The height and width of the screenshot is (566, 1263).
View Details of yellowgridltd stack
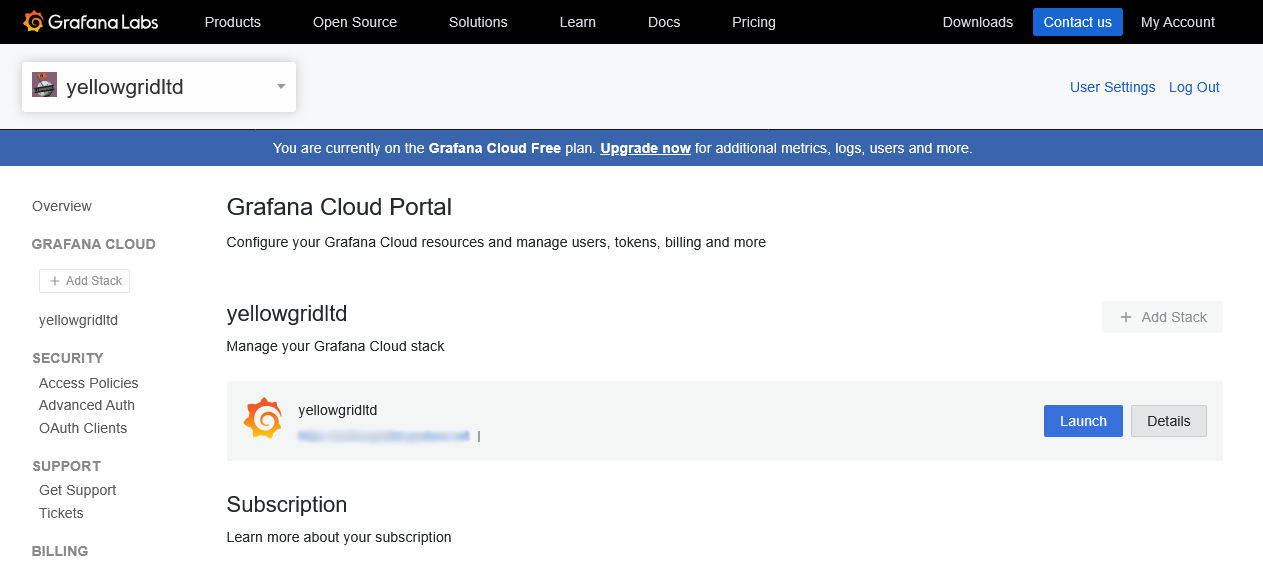[x=1168, y=421]
